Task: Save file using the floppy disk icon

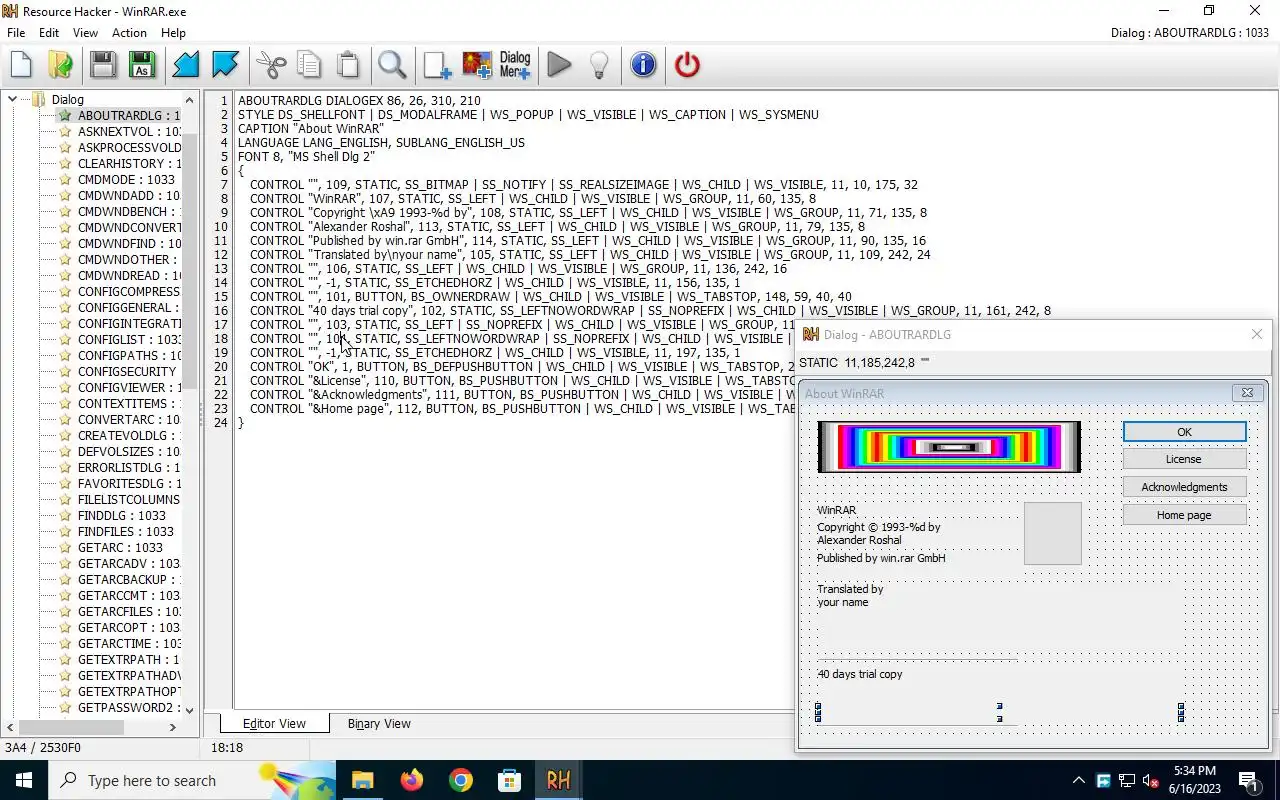Action: point(102,65)
